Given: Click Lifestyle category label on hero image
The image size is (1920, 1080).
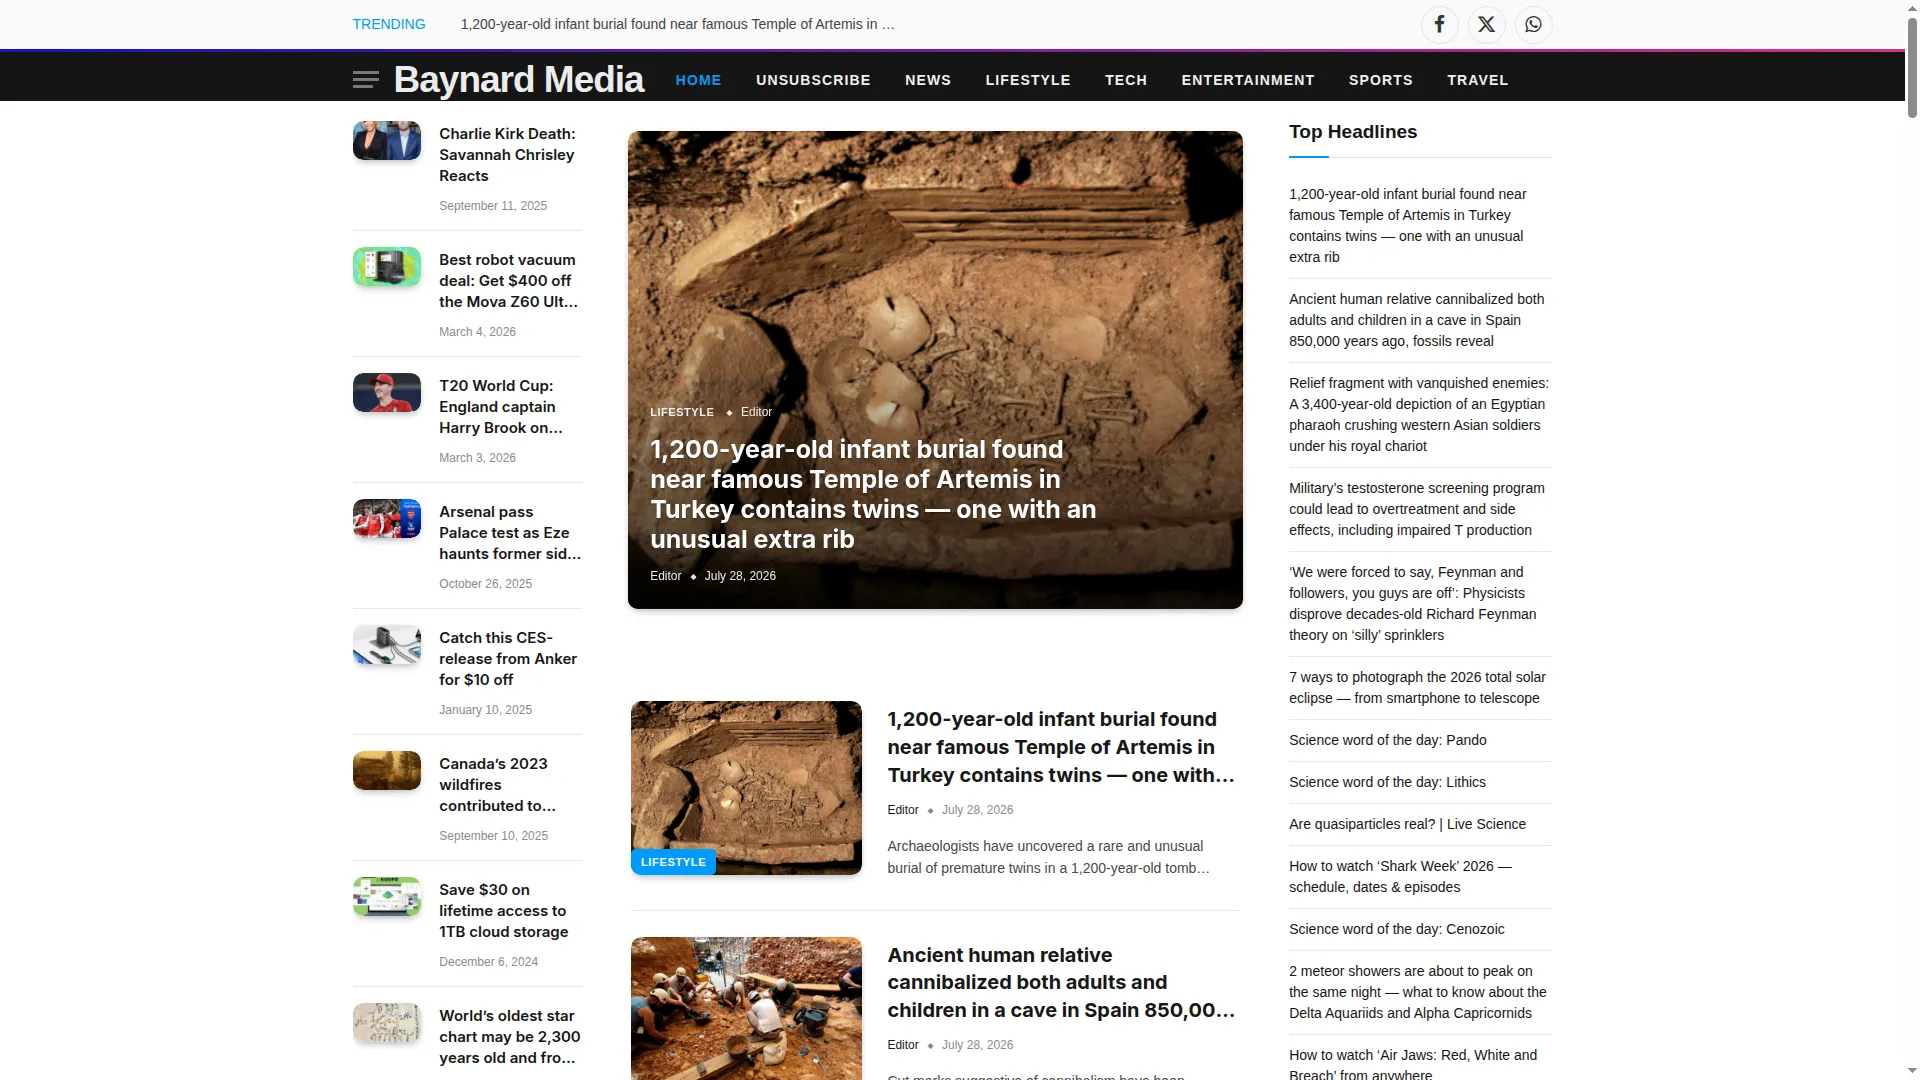Looking at the screenshot, I should coord(682,412).
